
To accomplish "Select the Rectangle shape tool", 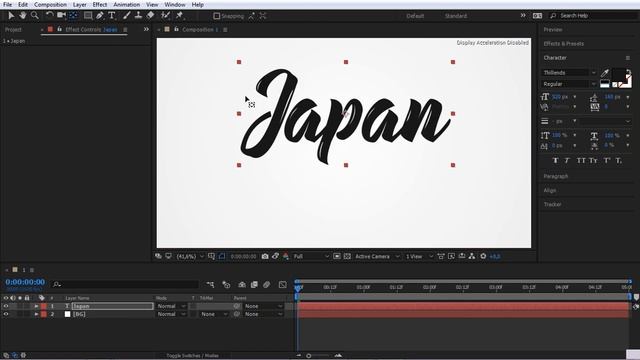I will 88,16.
